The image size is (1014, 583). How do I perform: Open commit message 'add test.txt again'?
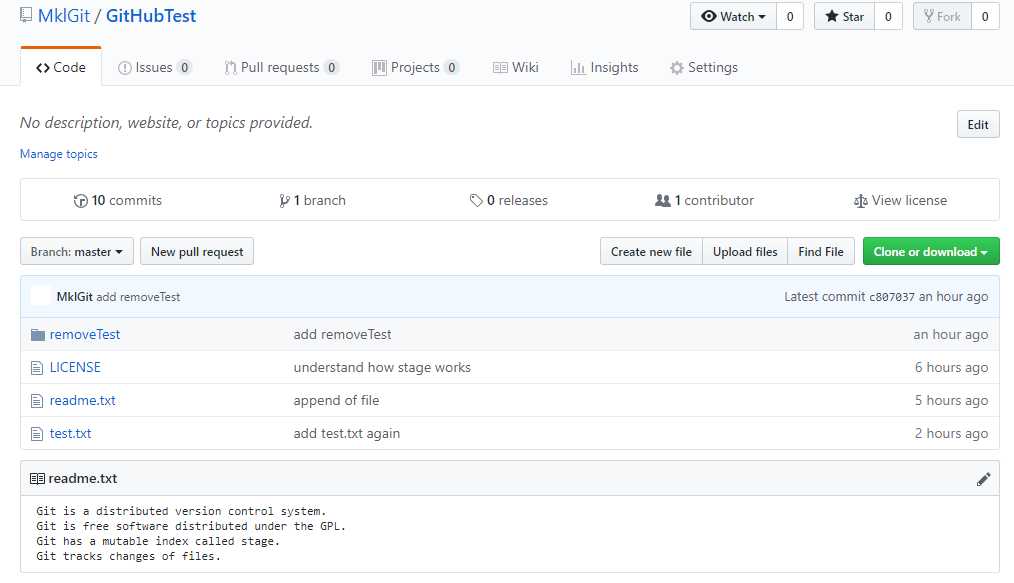(x=347, y=434)
